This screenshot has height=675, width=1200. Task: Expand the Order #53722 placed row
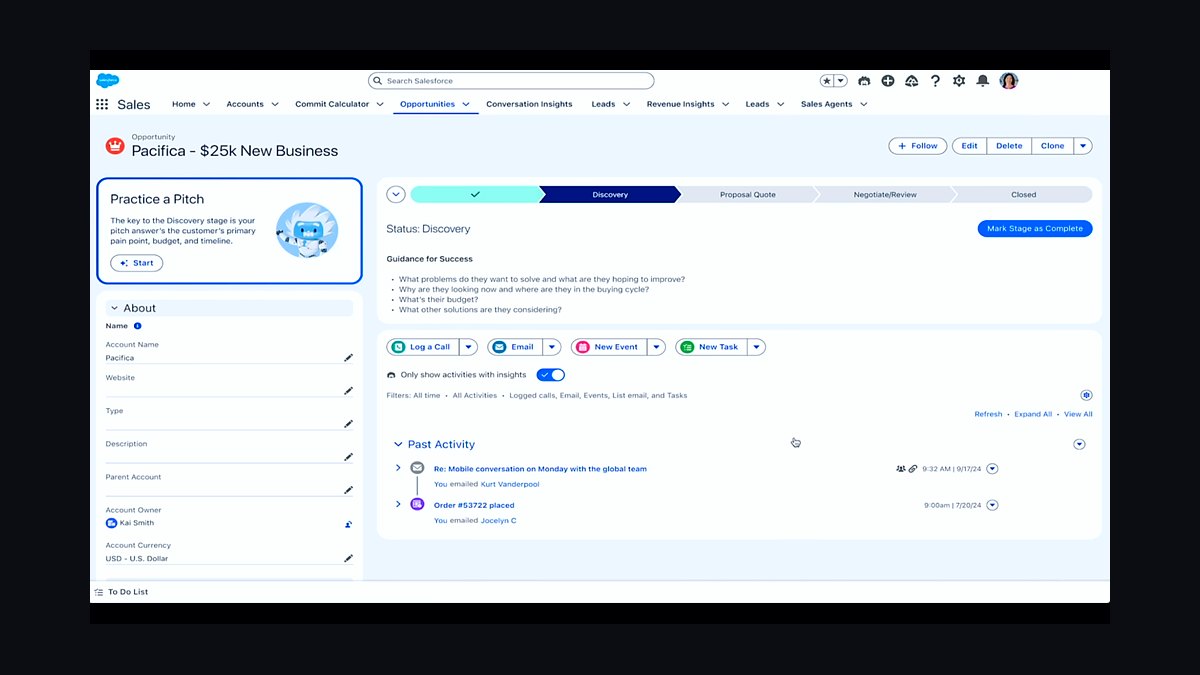coord(397,504)
